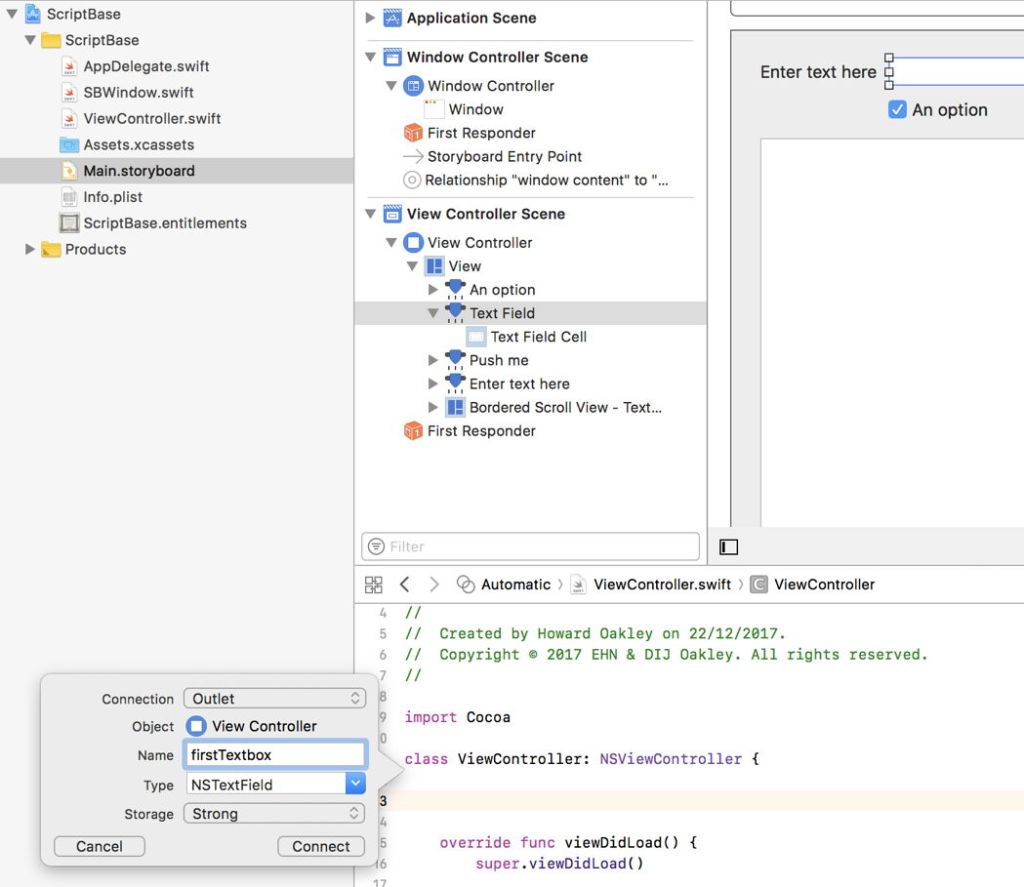The image size is (1024, 887).
Task: Uncheck the An option checkbox
Action: (x=897, y=110)
